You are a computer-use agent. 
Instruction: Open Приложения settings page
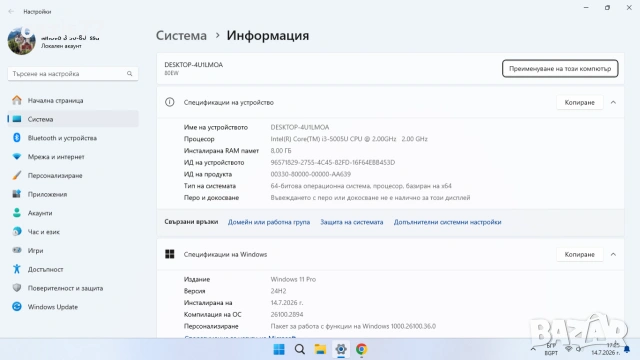(47, 194)
